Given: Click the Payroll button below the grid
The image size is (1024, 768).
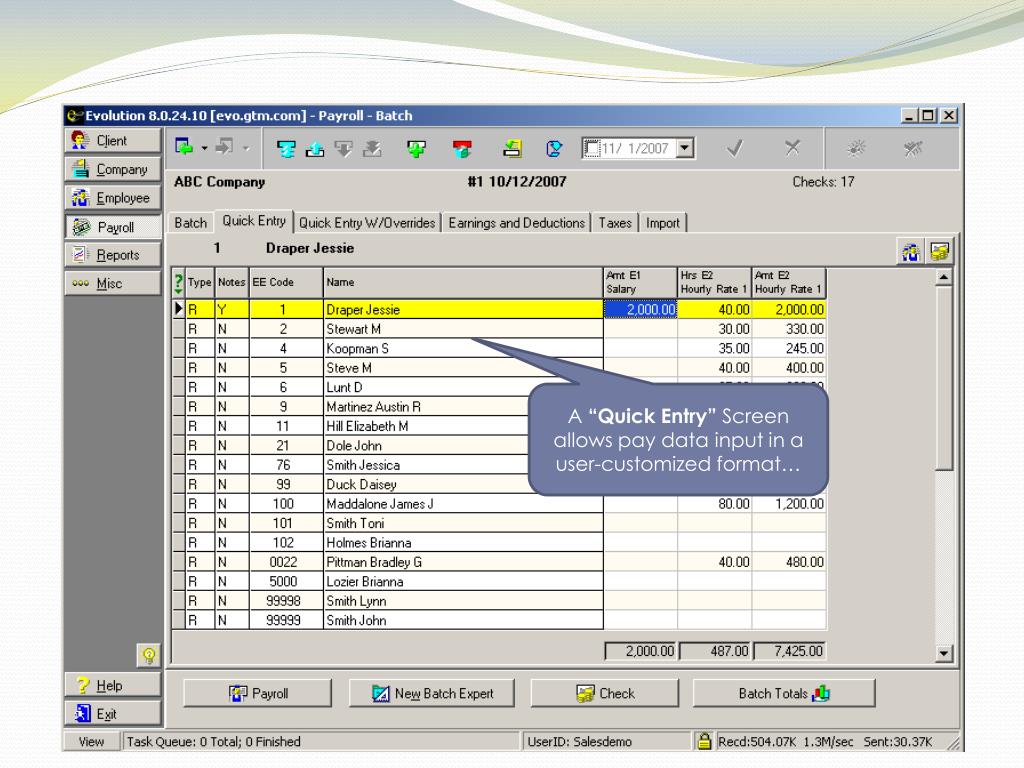Looking at the screenshot, I should tap(258, 694).
